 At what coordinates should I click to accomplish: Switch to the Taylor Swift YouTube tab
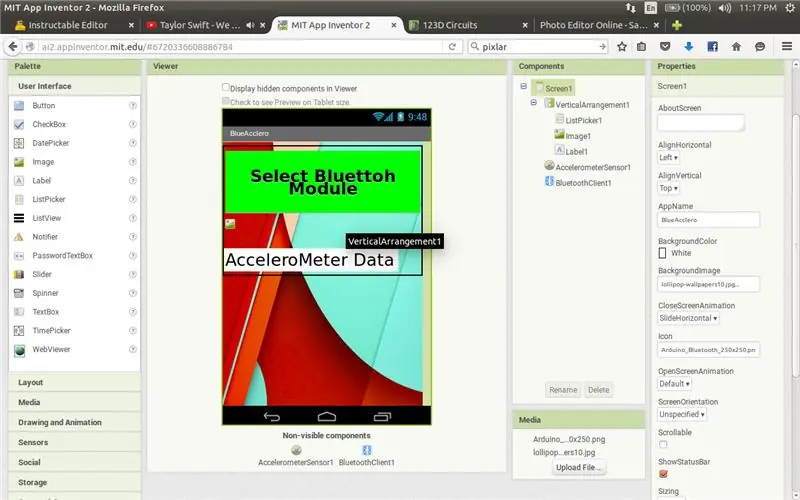click(x=205, y=25)
